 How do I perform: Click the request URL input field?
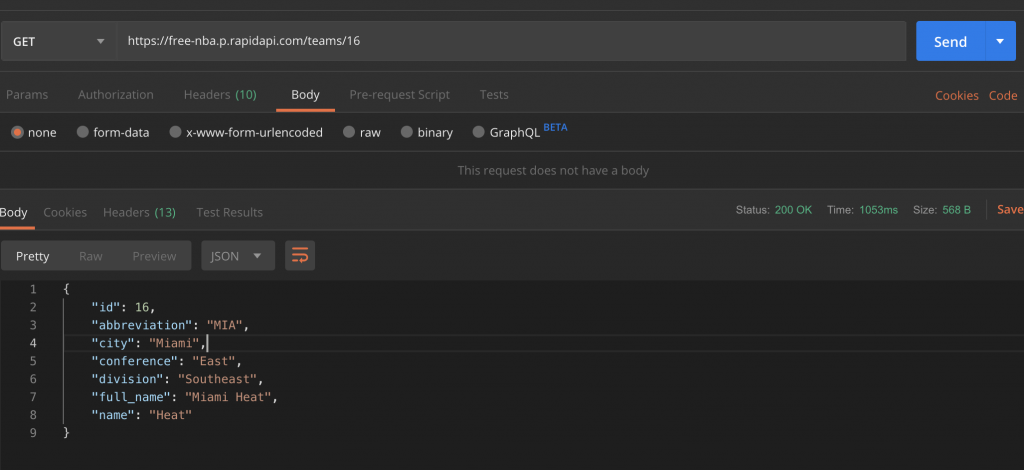[511, 41]
